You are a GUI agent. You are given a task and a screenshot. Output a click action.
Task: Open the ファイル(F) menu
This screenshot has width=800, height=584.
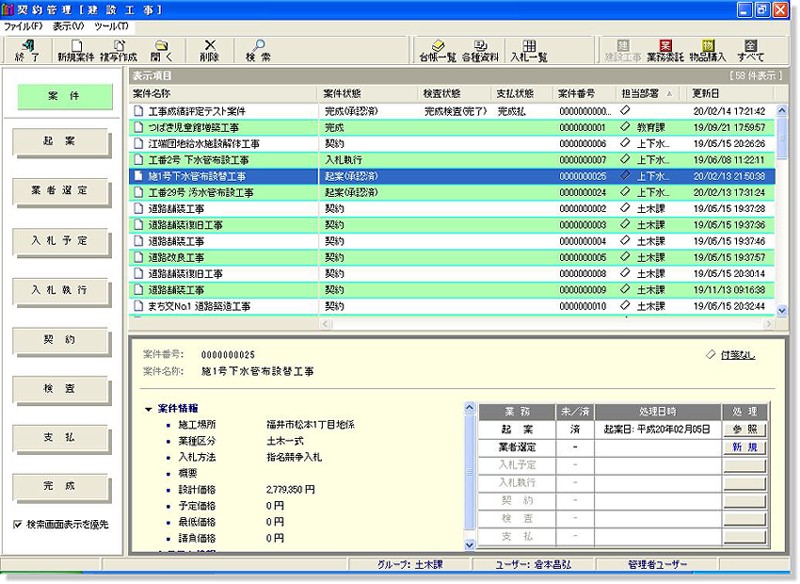(24, 28)
